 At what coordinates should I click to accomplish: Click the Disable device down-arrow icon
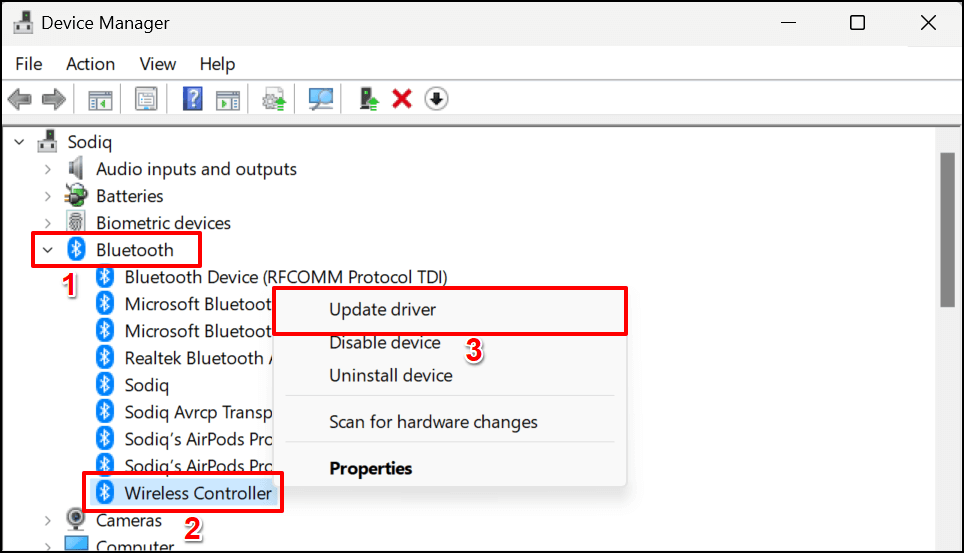tap(436, 99)
